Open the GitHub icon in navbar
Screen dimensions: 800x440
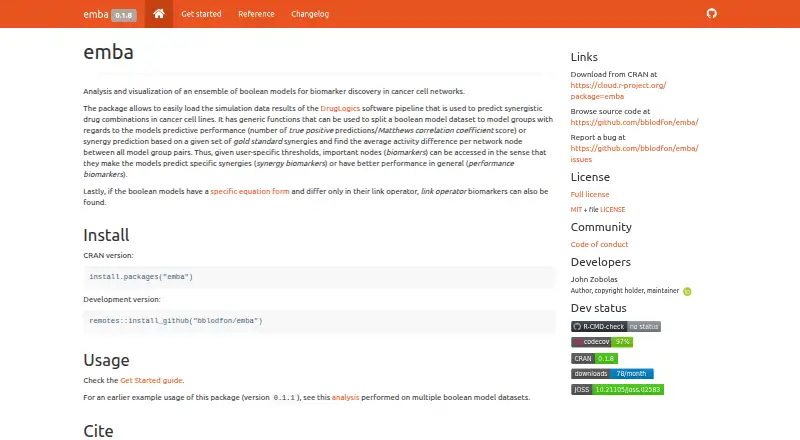pos(711,13)
